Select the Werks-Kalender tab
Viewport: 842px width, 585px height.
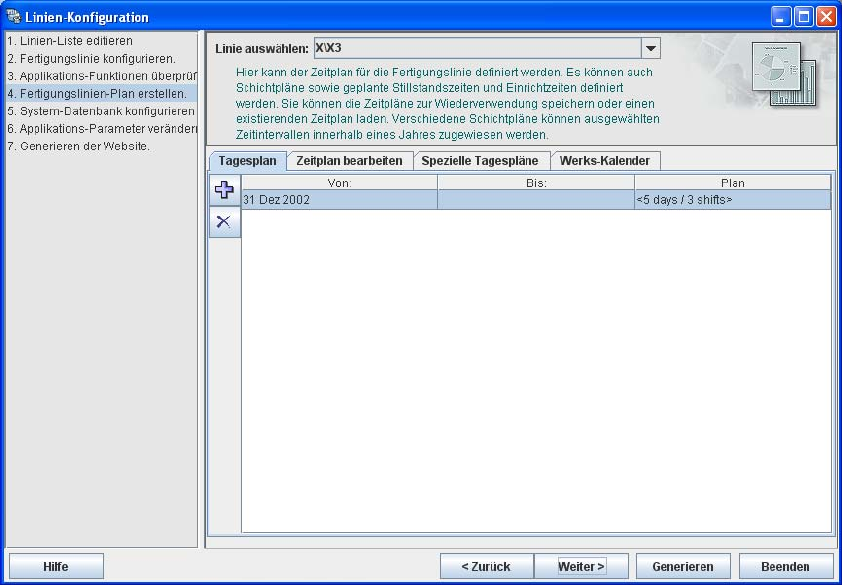coord(605,161)
